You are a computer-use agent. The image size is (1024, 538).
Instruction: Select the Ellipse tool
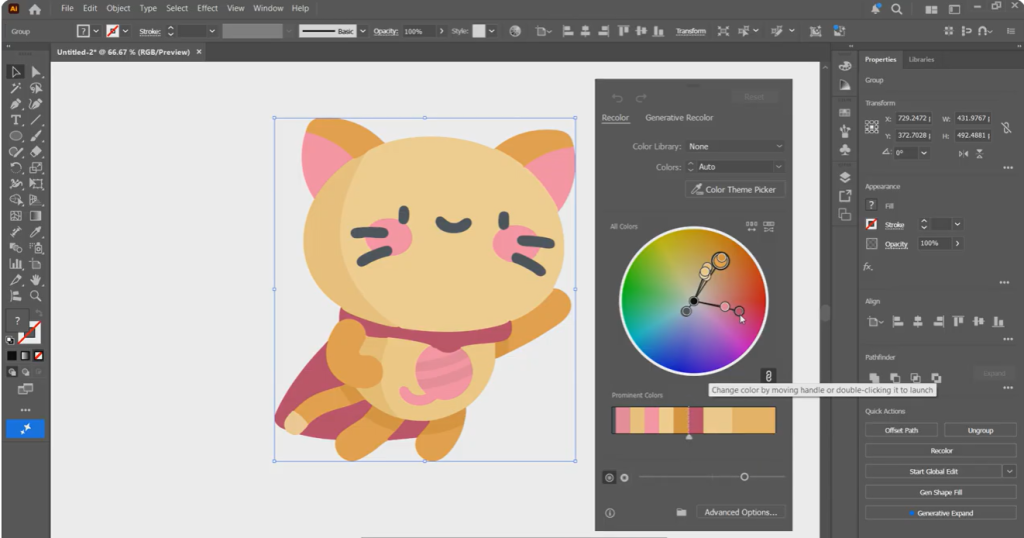16,136
